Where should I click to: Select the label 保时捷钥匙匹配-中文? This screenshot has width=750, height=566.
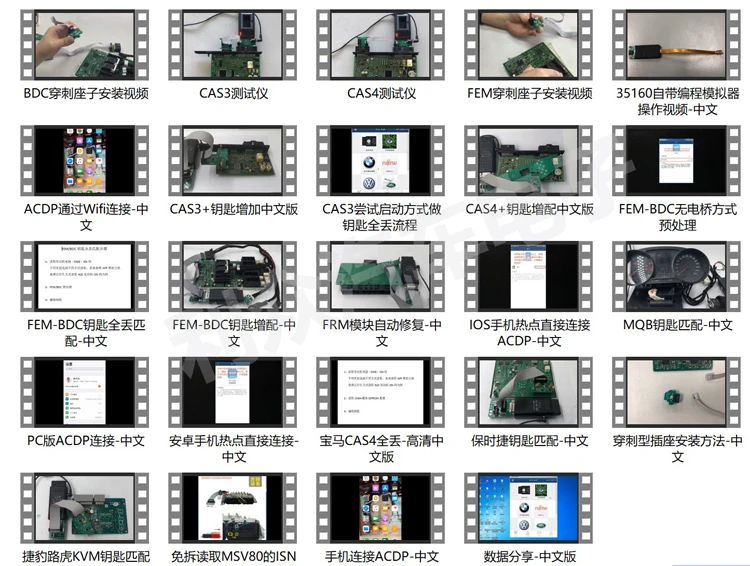[529, 441]
